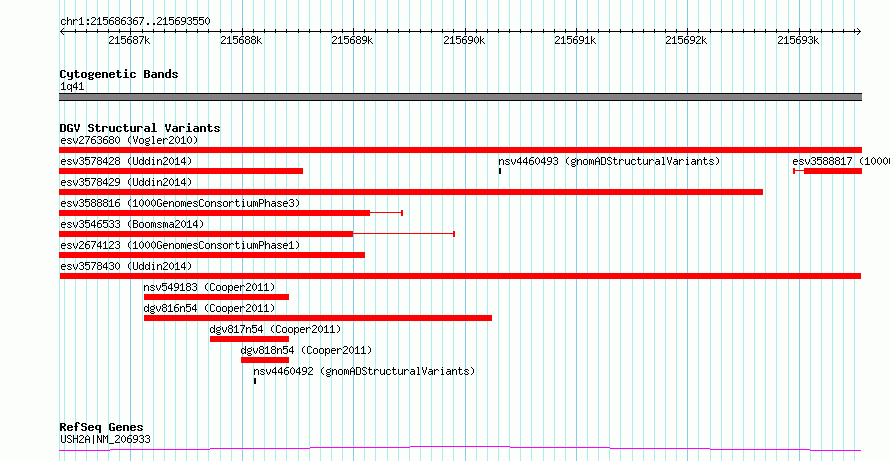Click the 215690k ruler tick label
Image resolution: width=890 pixels, height=461 pixels.
pyautogui.click(x=464, y=40)
